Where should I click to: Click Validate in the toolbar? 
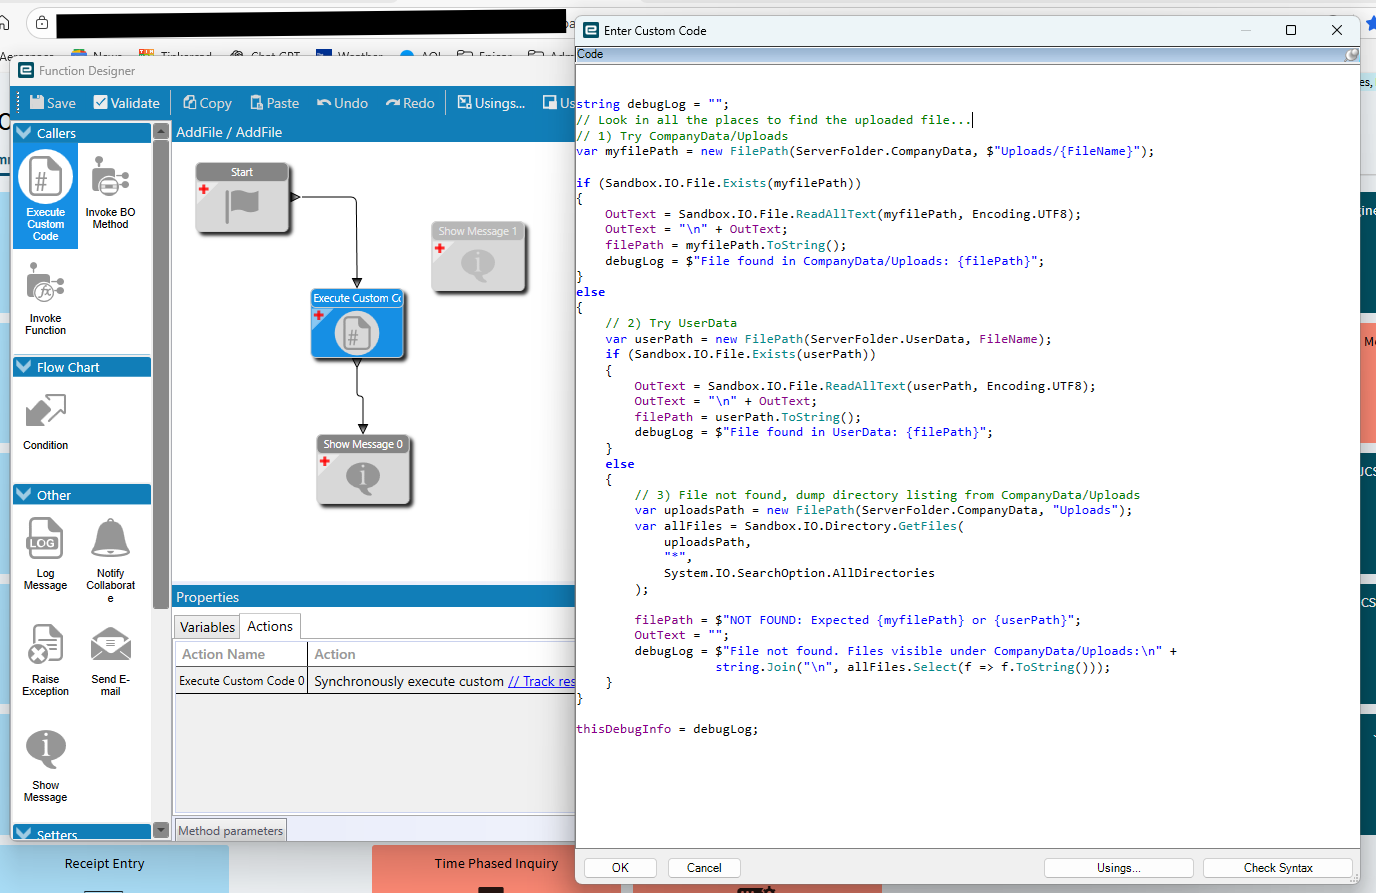click(x=126, y=103)
